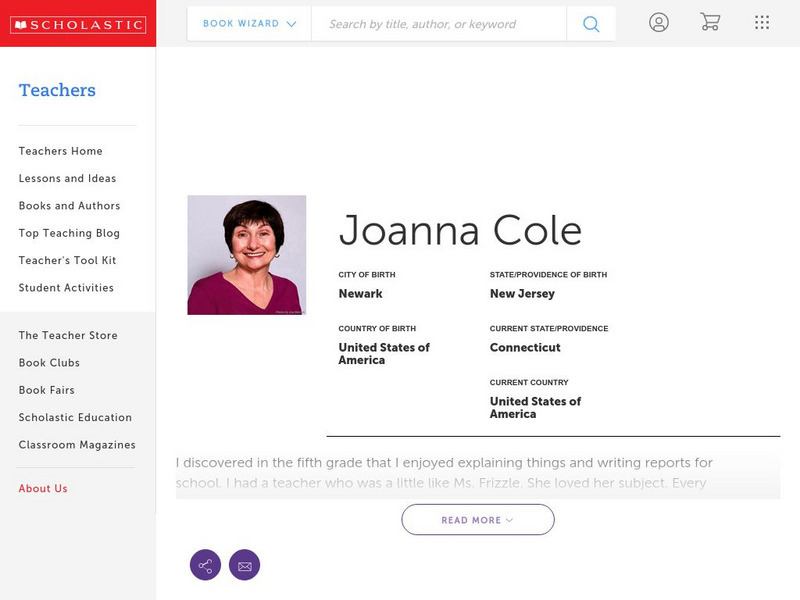Open Books and Authors
The height and width of the screenshot is (600, 800).
(68, 205)
